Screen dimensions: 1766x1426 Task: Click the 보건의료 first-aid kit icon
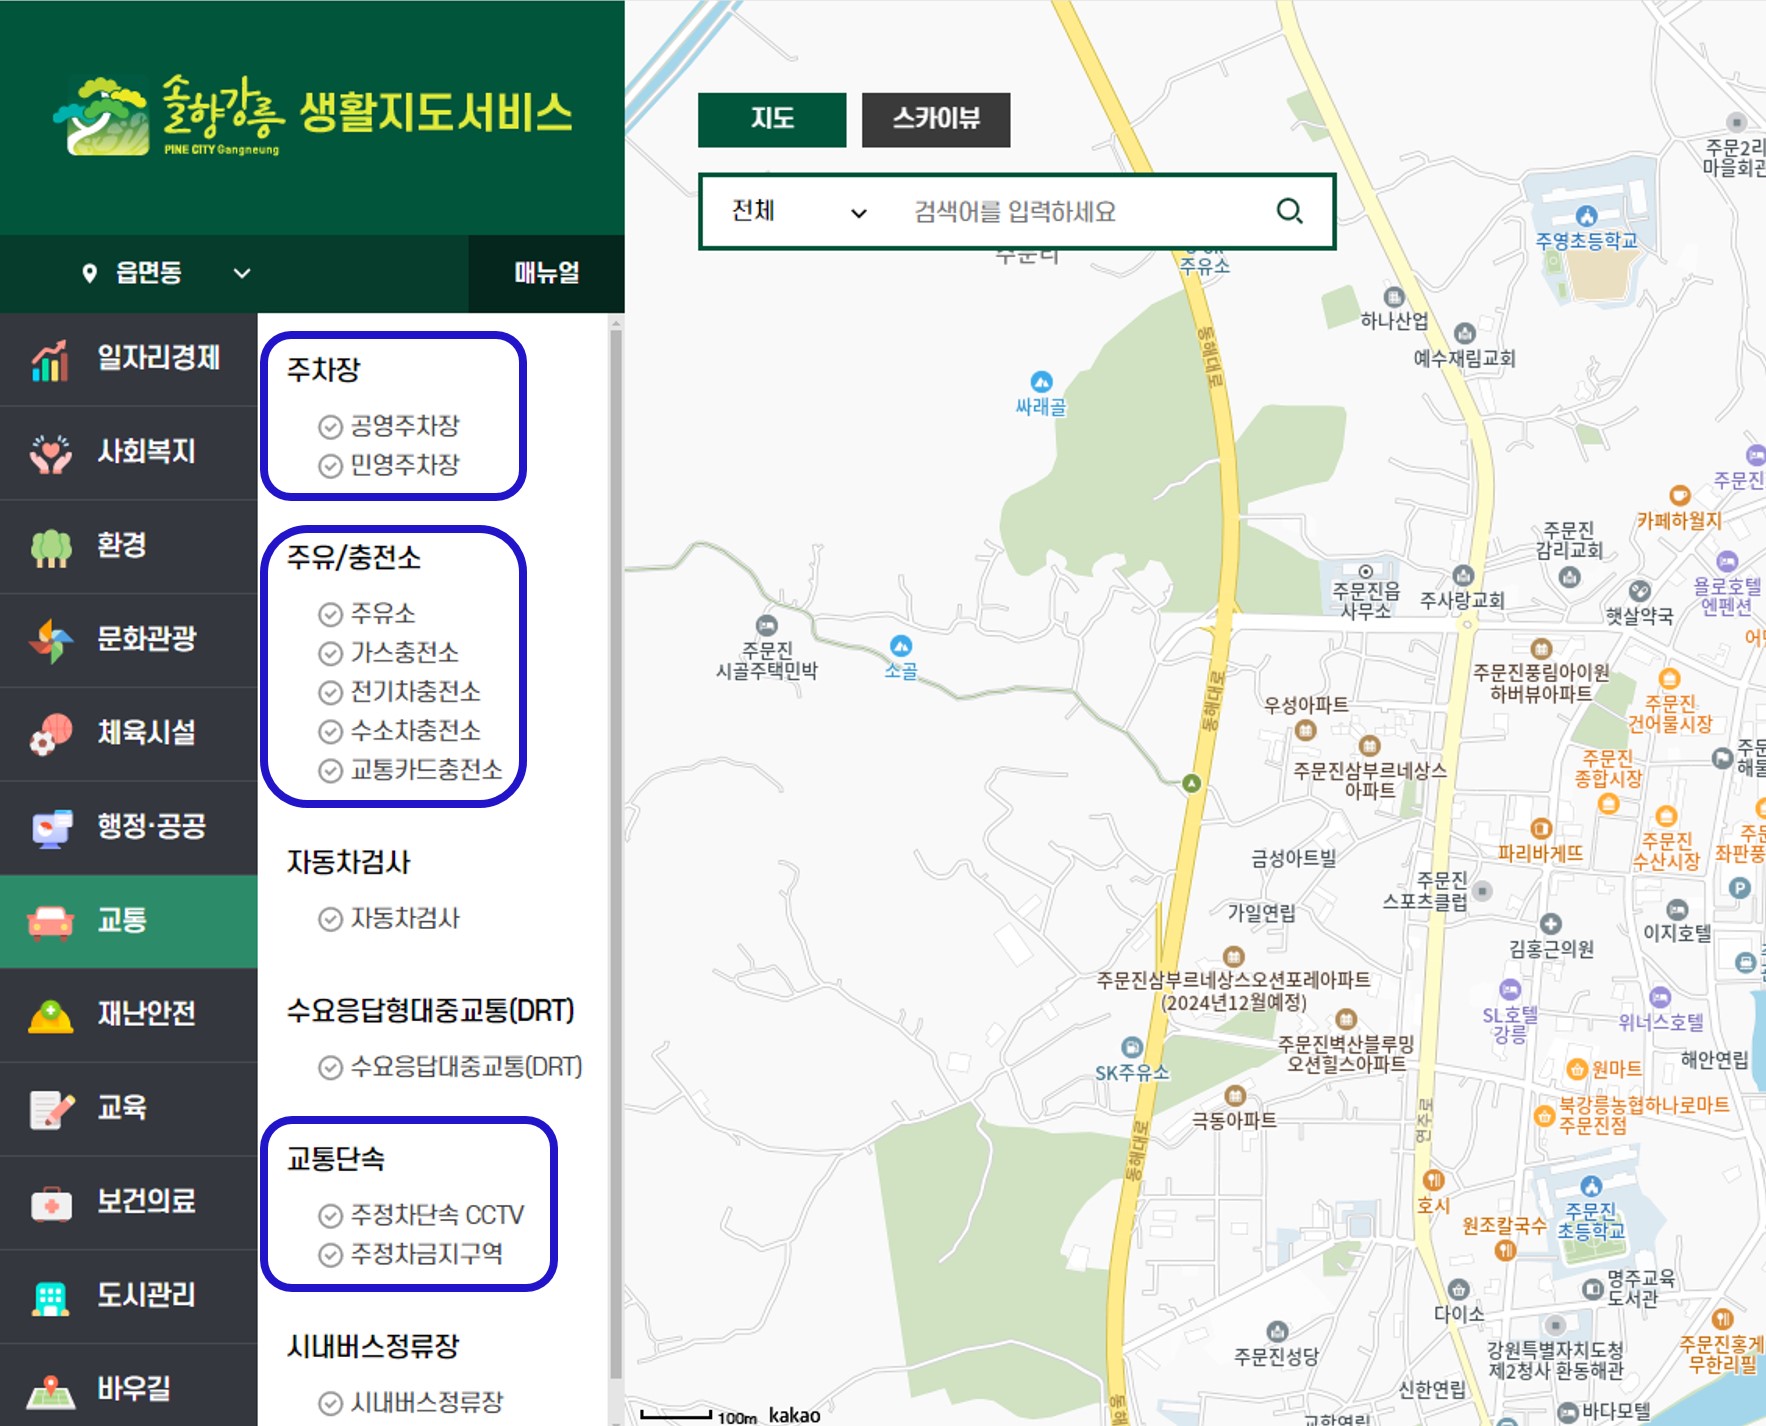click(x=50, y=1203)
